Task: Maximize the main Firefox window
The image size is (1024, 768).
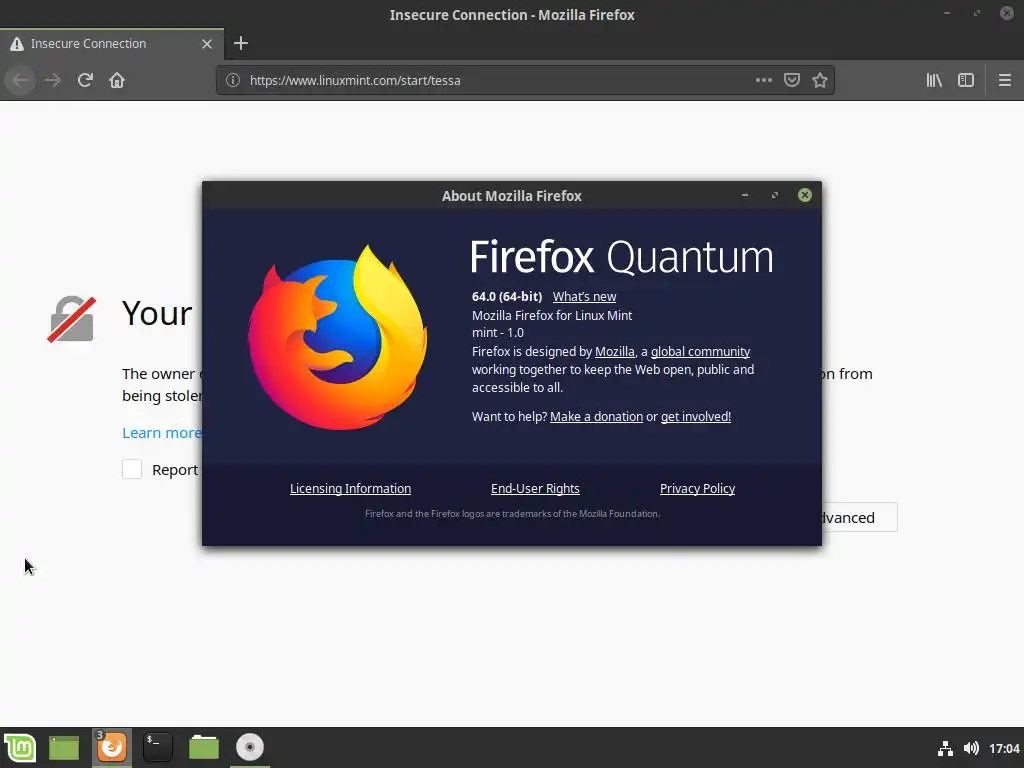Action: click(976, 13)
